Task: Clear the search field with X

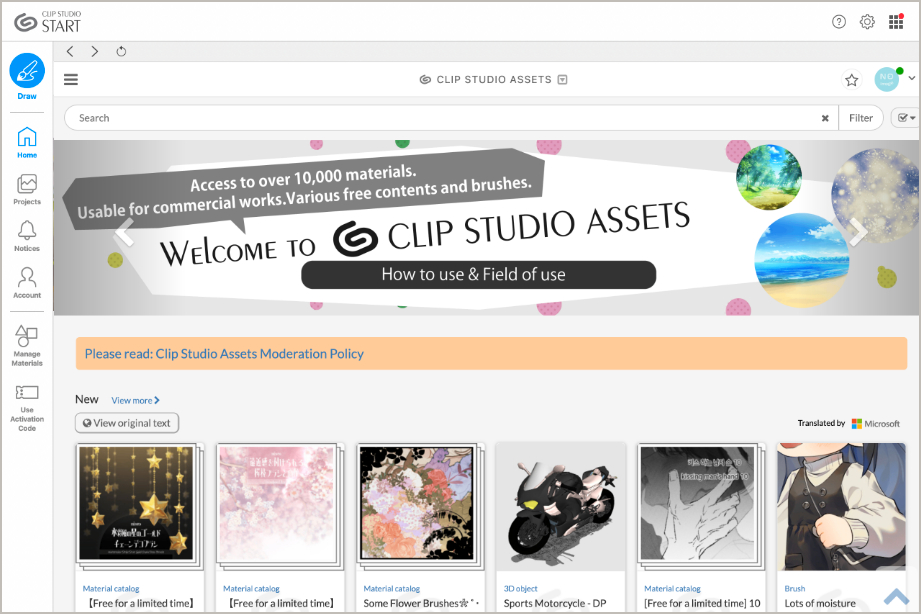Action: tap(825, 118)
